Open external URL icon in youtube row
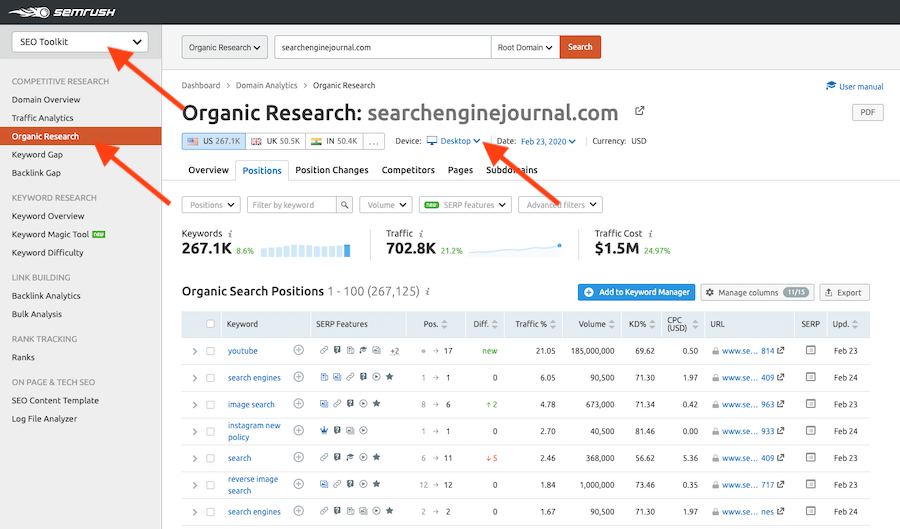The width and height of the screenshot is (900, 529). [781, 350]
